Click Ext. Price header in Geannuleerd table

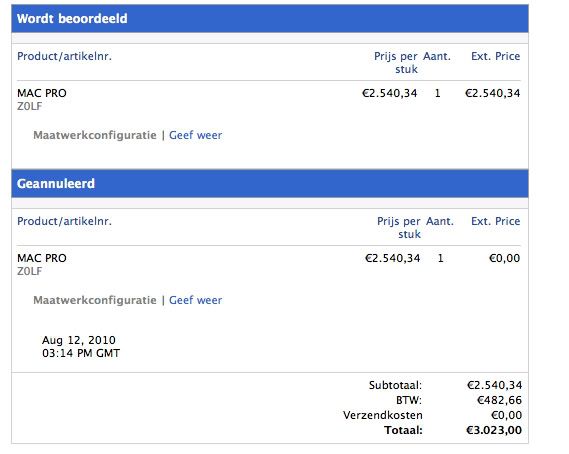pos(495,221)
